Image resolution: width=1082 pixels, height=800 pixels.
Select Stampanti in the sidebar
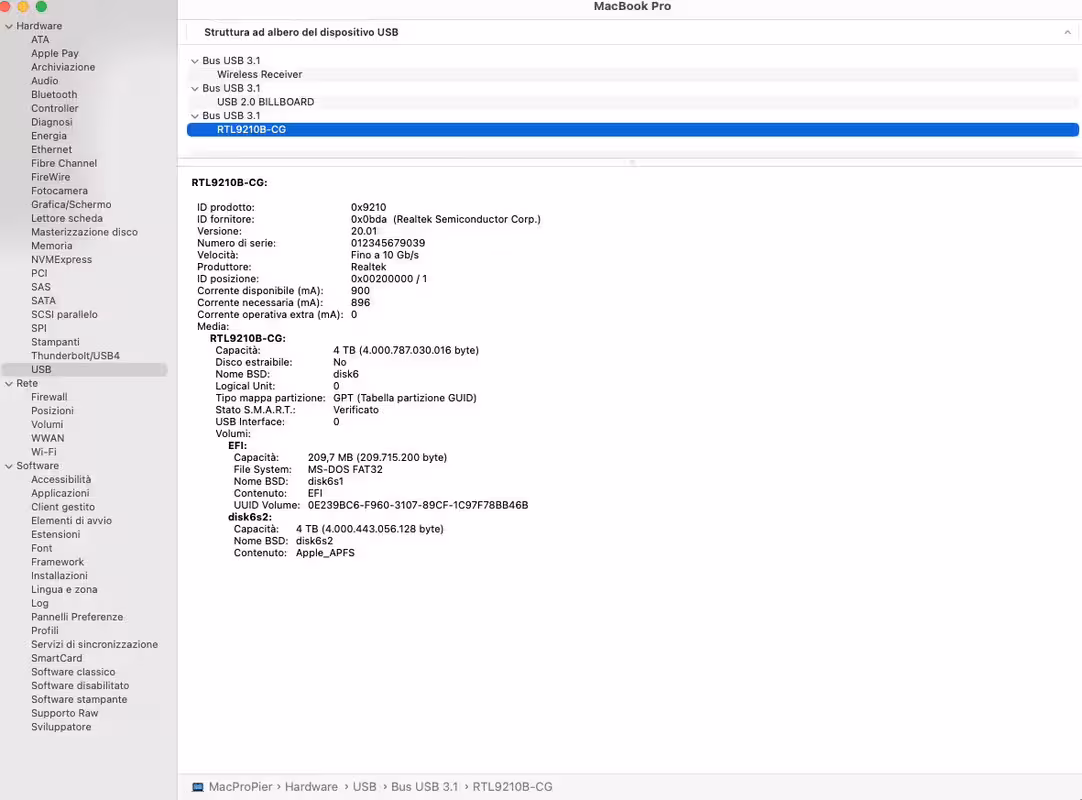55,342
